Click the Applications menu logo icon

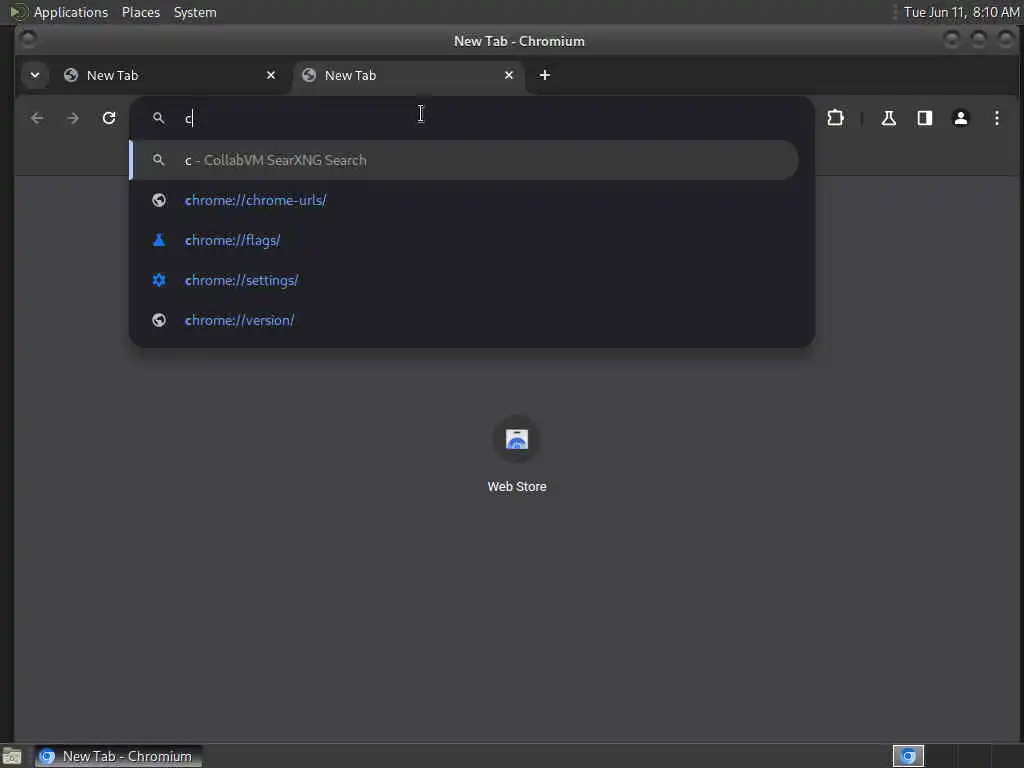point(18,12)
